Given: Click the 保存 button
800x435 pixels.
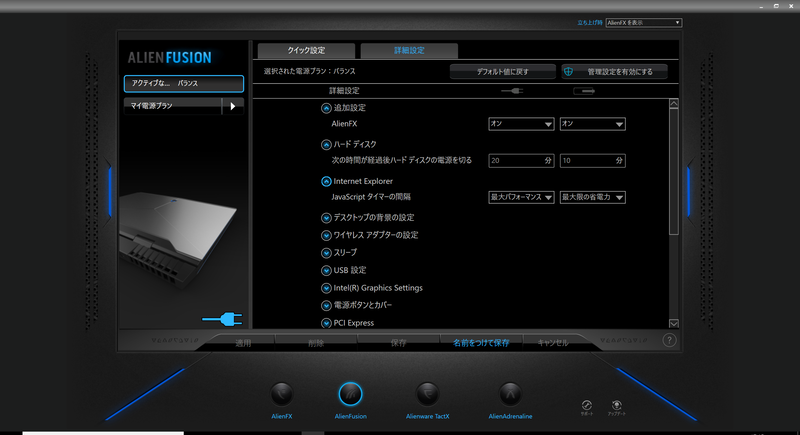Looking at the screenshot, I should tap(398, 343).
